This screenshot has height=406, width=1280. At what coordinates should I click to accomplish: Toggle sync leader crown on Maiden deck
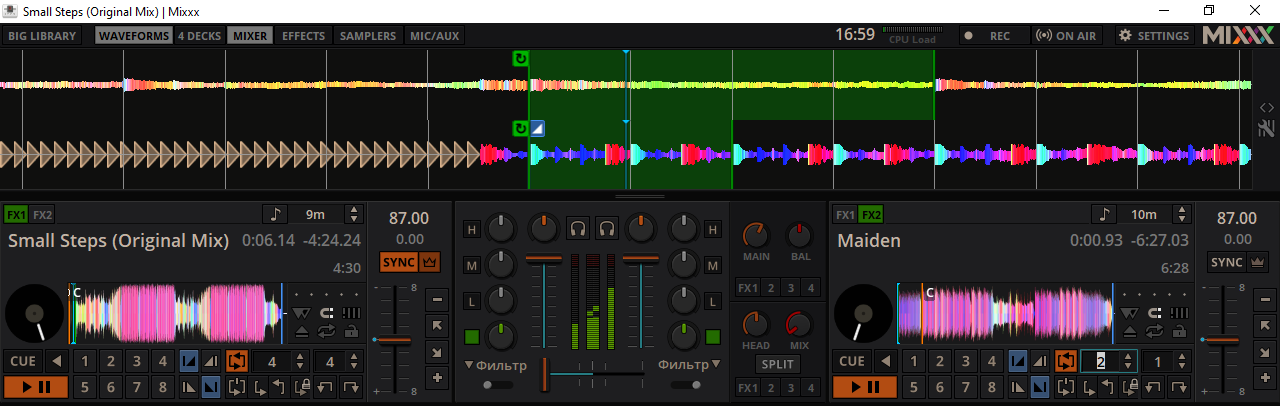click(1258, 262)
